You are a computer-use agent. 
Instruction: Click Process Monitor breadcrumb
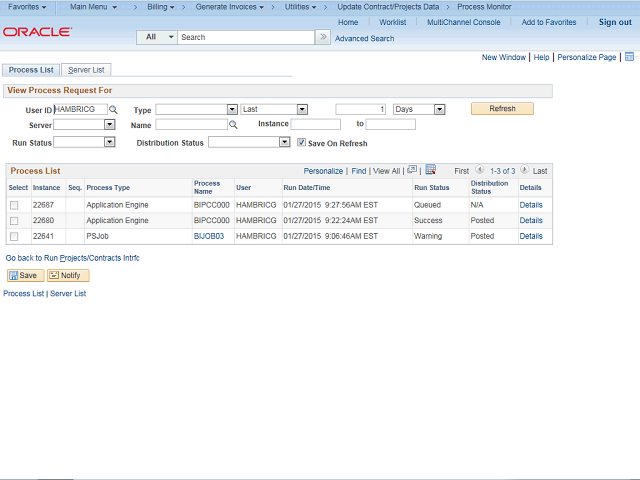point(484,7)
